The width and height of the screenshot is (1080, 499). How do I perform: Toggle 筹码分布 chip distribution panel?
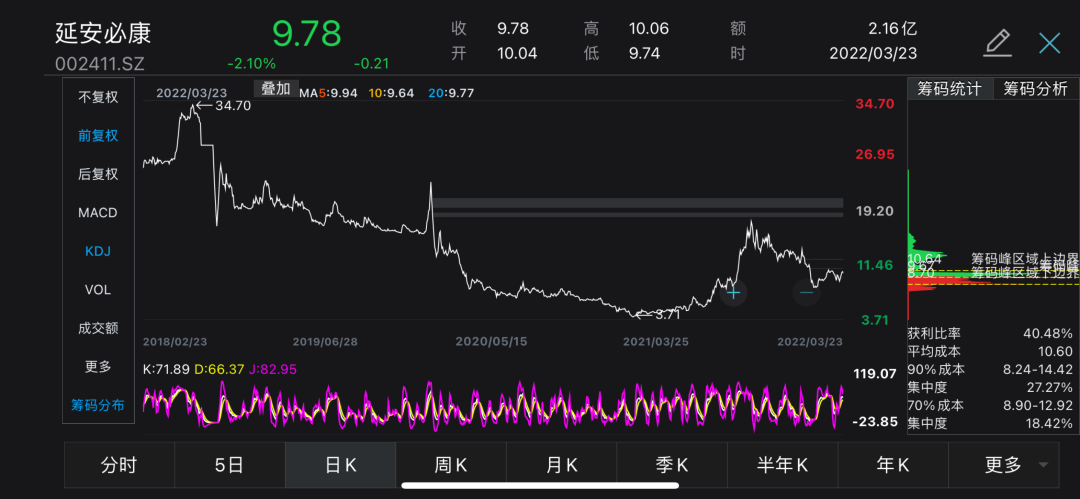pyautogui.click(x=98, y=405)
